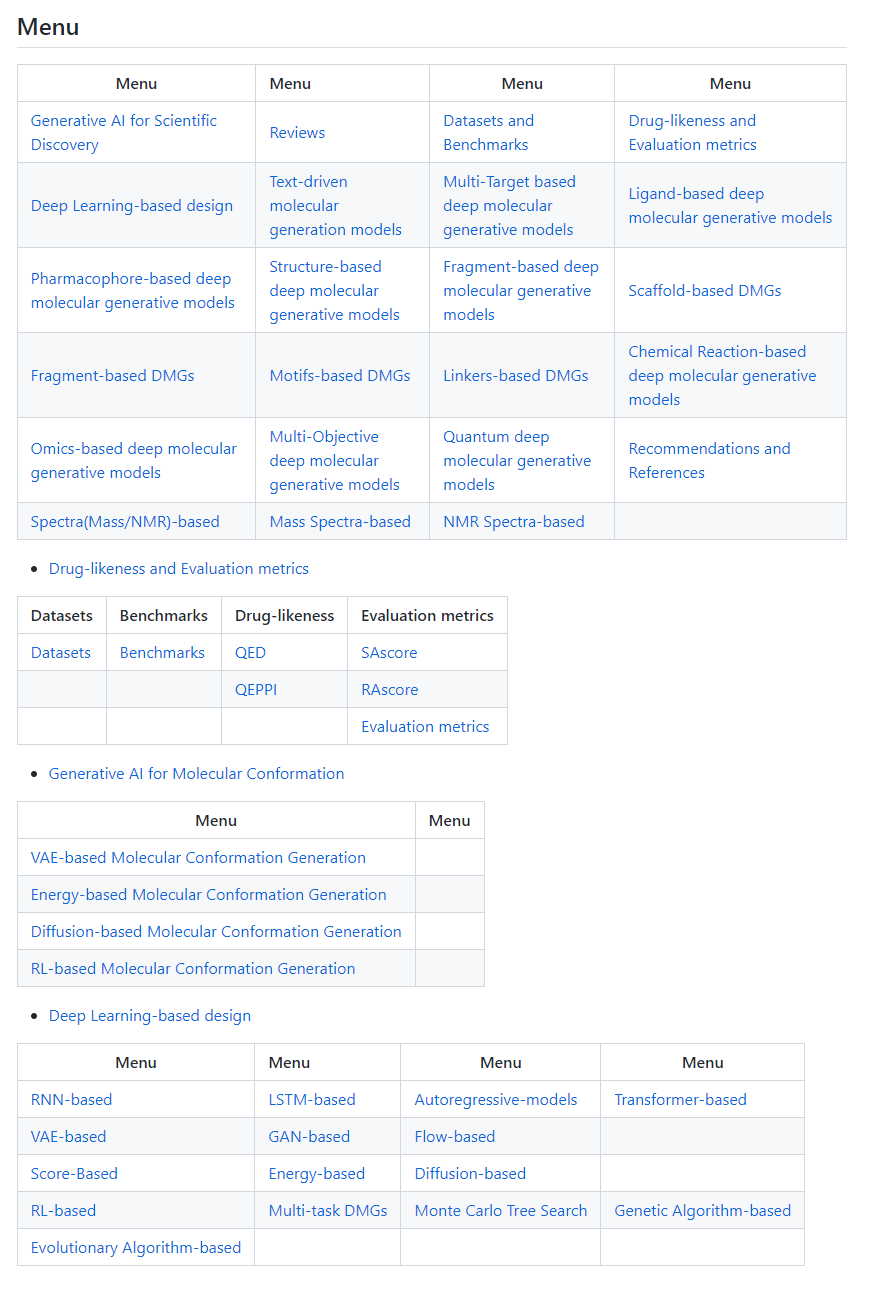Open Quantum deep molecular generative models link
Viewport: 872px width, 1292px height.
(516, 460)
